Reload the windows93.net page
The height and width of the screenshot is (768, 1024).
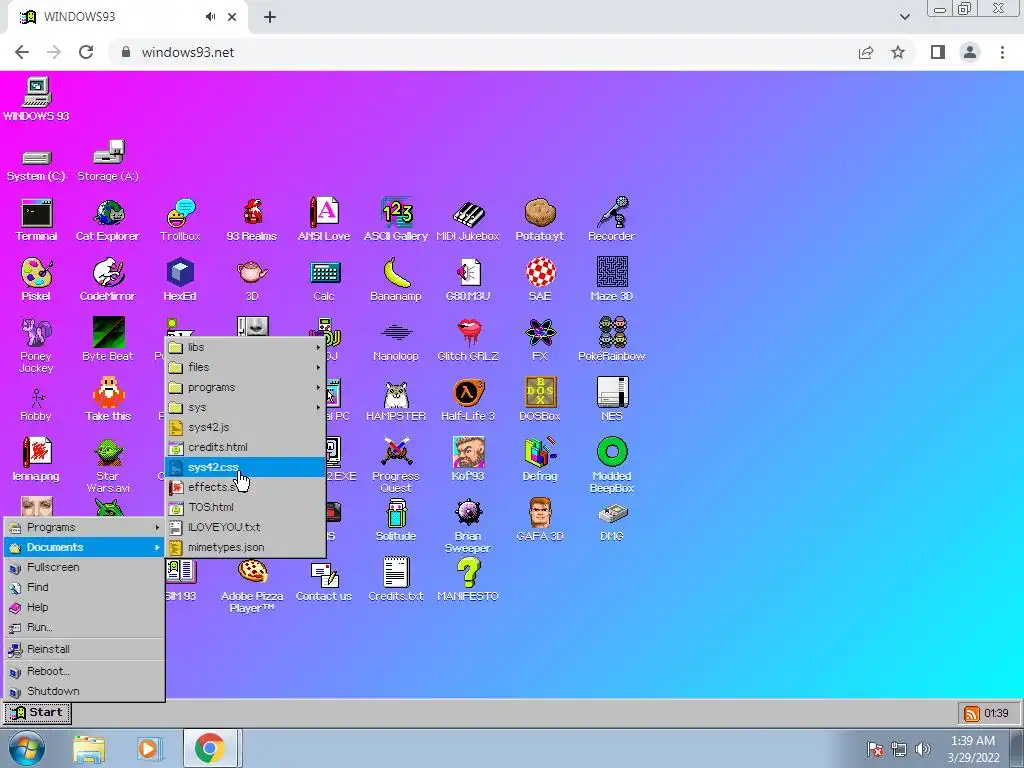pyautogui.click(x=86, y=52)
